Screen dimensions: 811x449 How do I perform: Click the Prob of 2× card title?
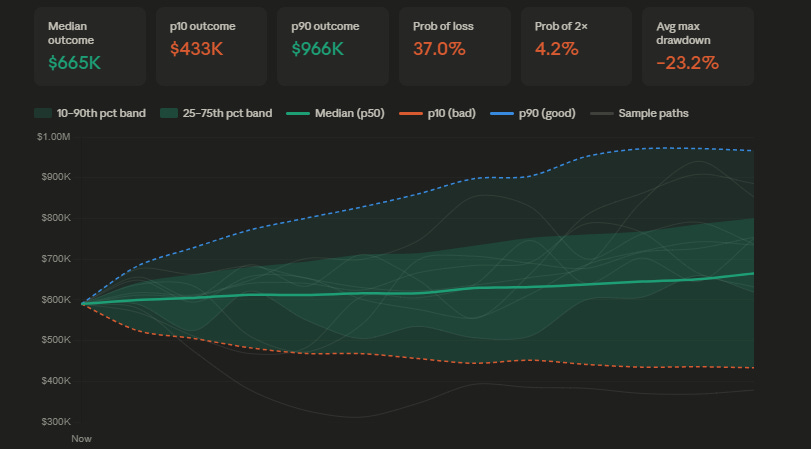[x=561, y=26]
